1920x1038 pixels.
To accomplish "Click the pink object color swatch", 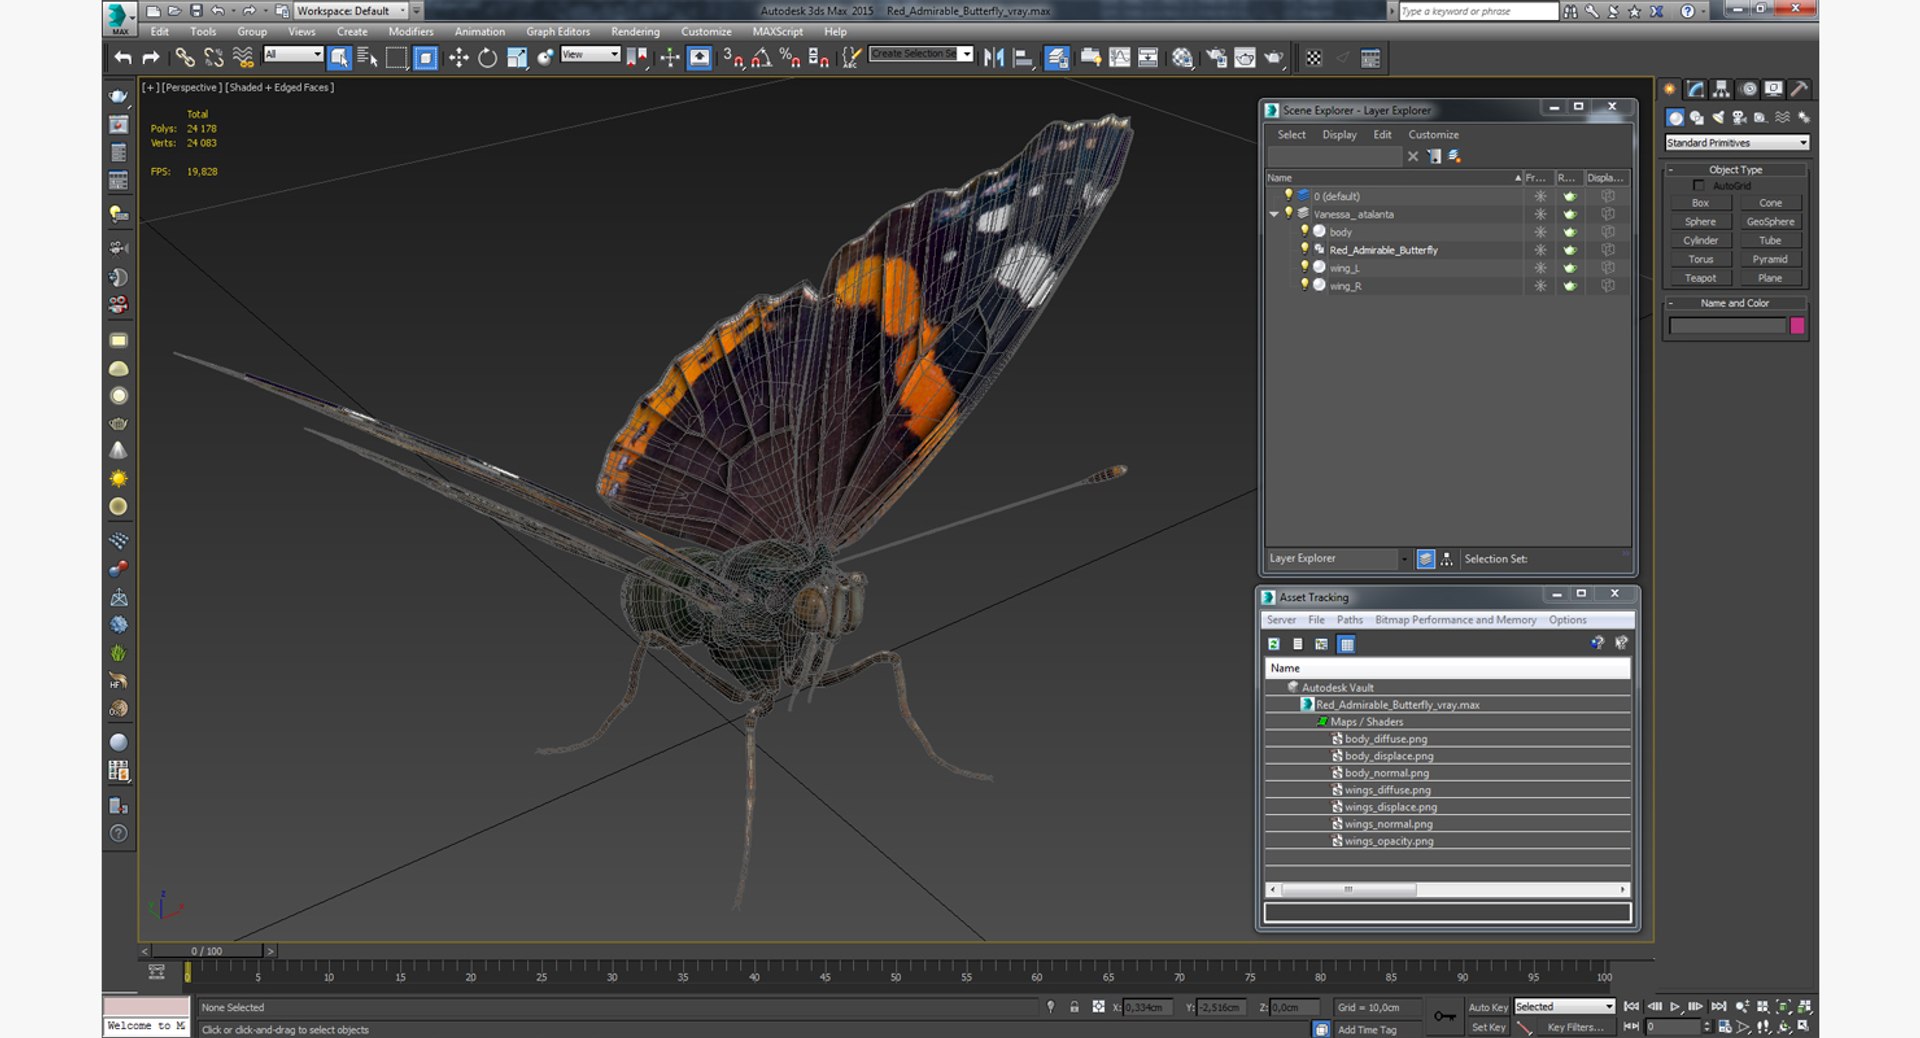I will tap(1797, 326).
